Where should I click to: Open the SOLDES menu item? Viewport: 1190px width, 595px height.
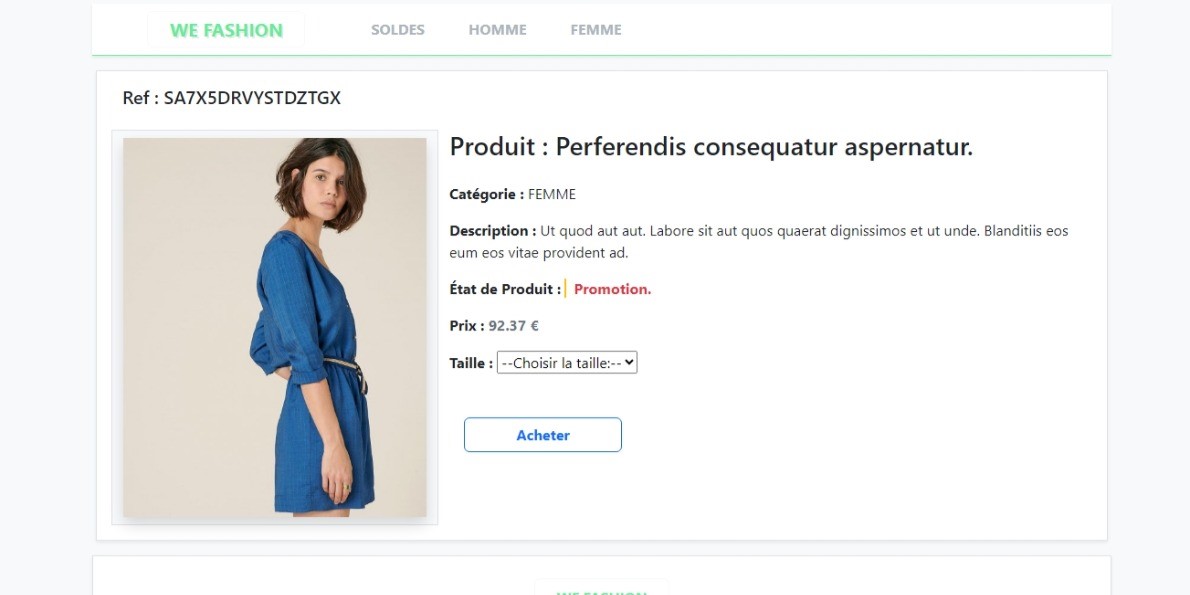[397, 29]
